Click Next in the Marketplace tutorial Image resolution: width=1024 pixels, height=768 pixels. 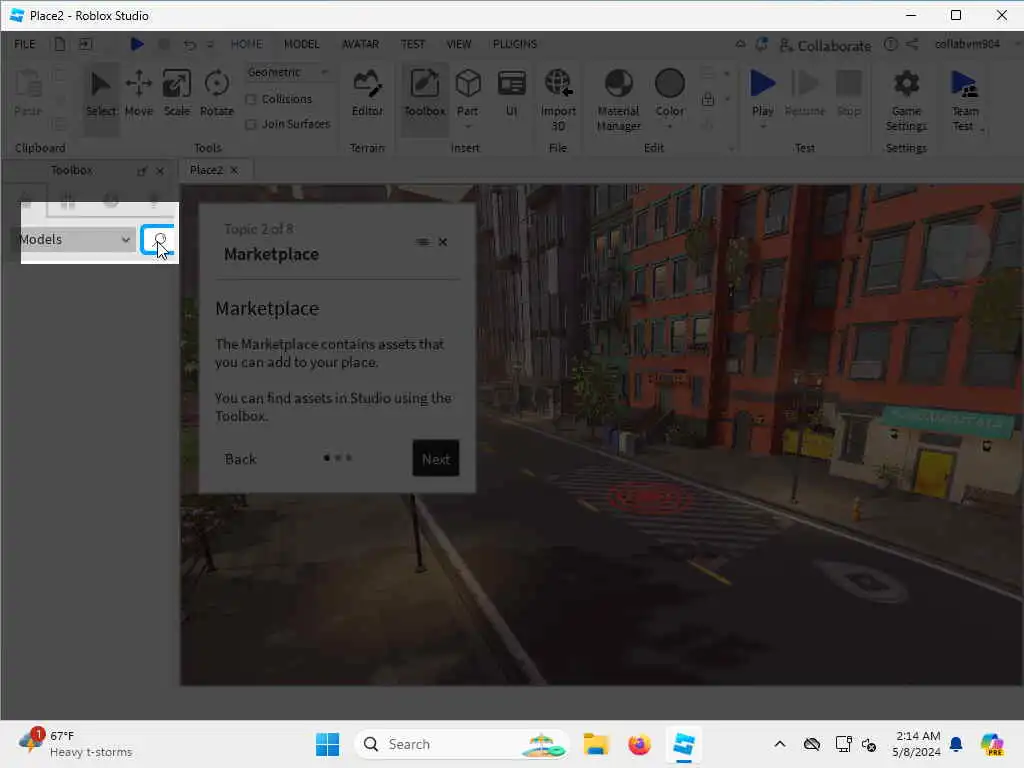436,458
